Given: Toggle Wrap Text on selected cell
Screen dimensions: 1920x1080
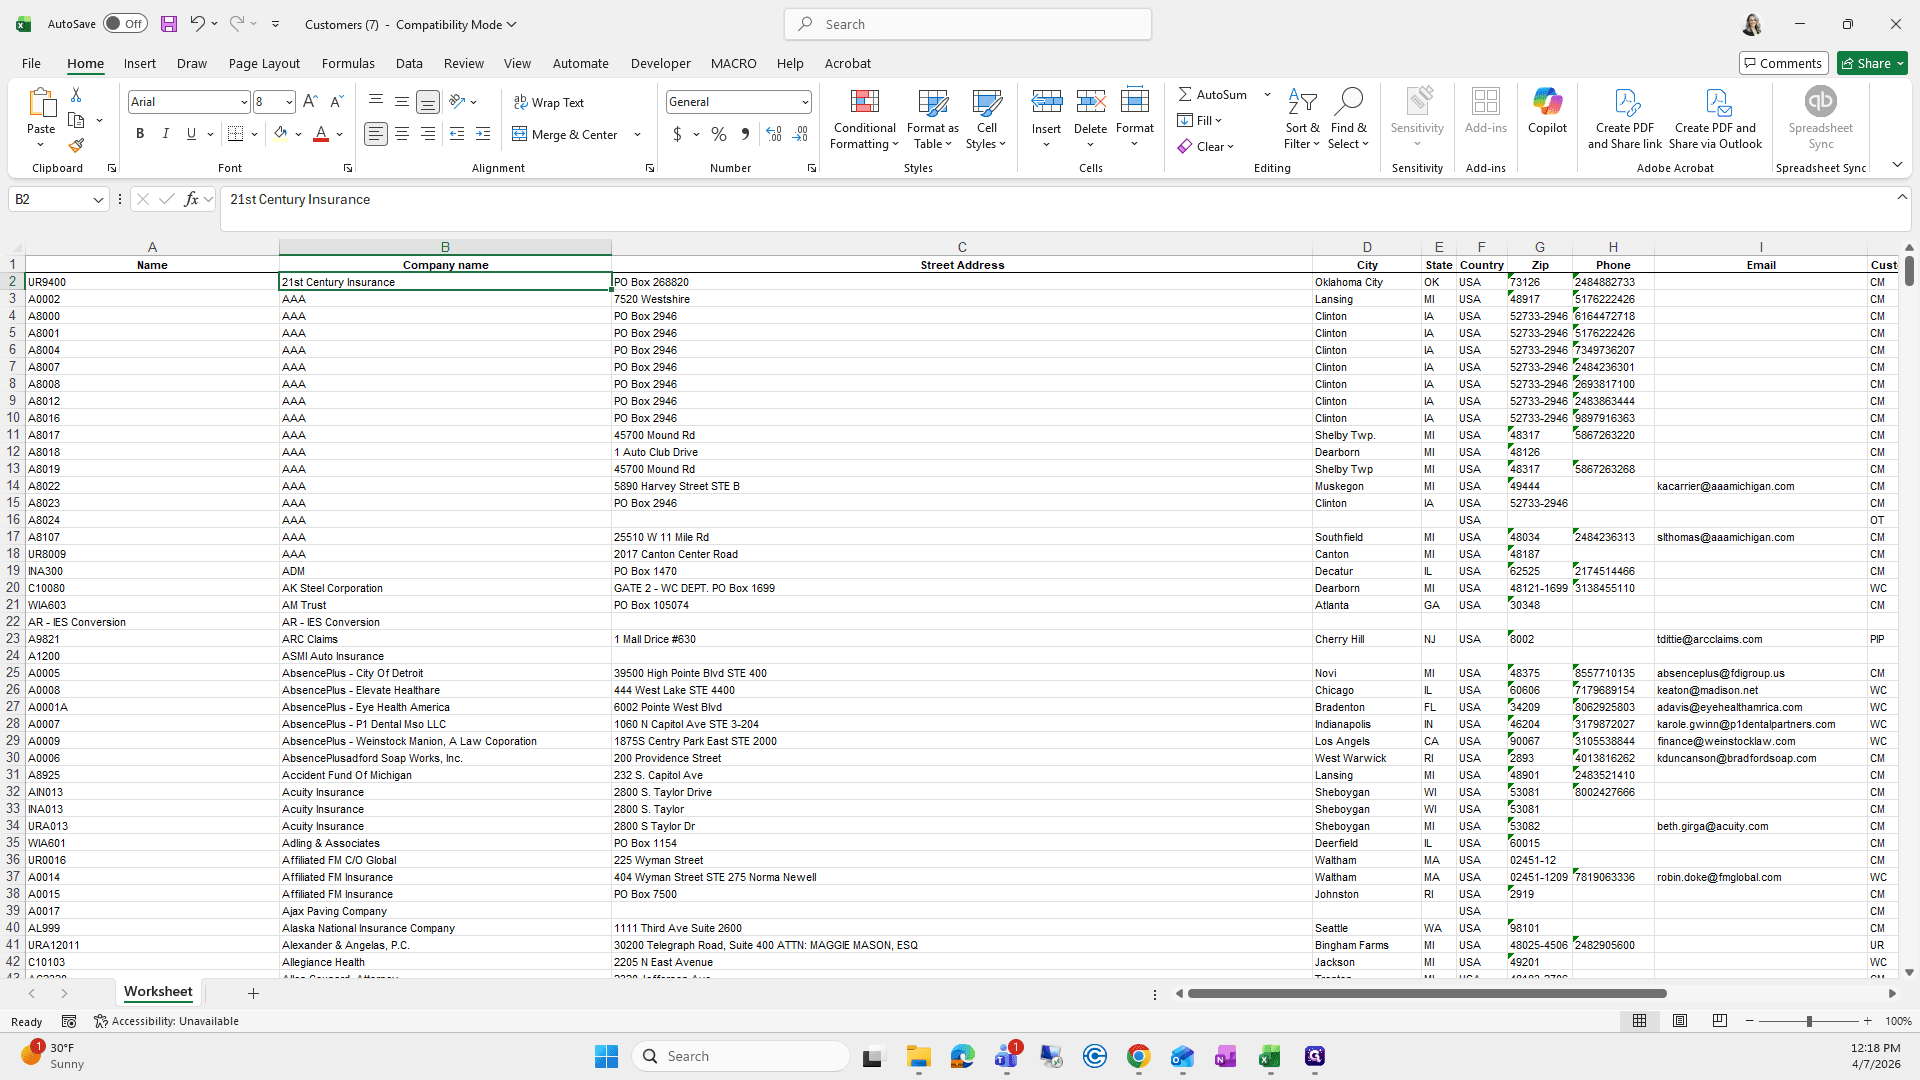Looking at the screenshot, I should tap(549, 103).
